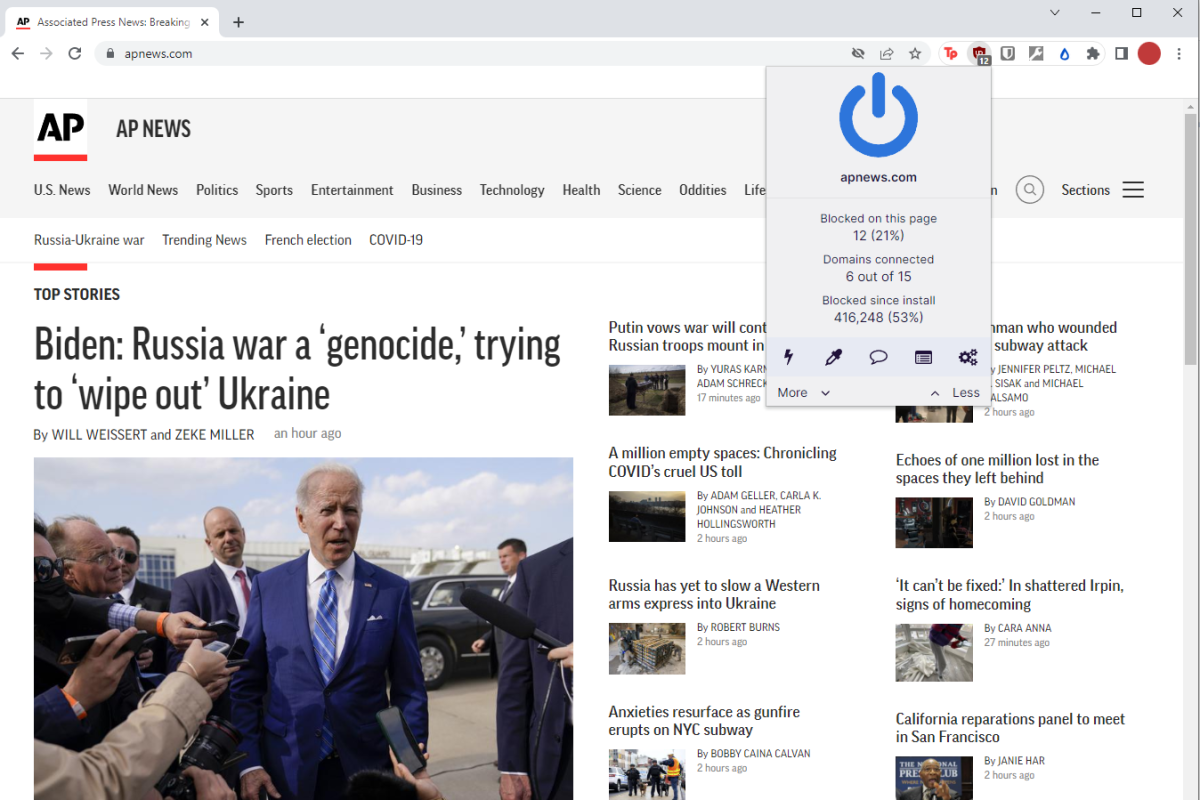Viewport: 1200px width, 800px height.
Task: Open the red profile avatar
Action: pyautogui.click(x=1149, y=54)
